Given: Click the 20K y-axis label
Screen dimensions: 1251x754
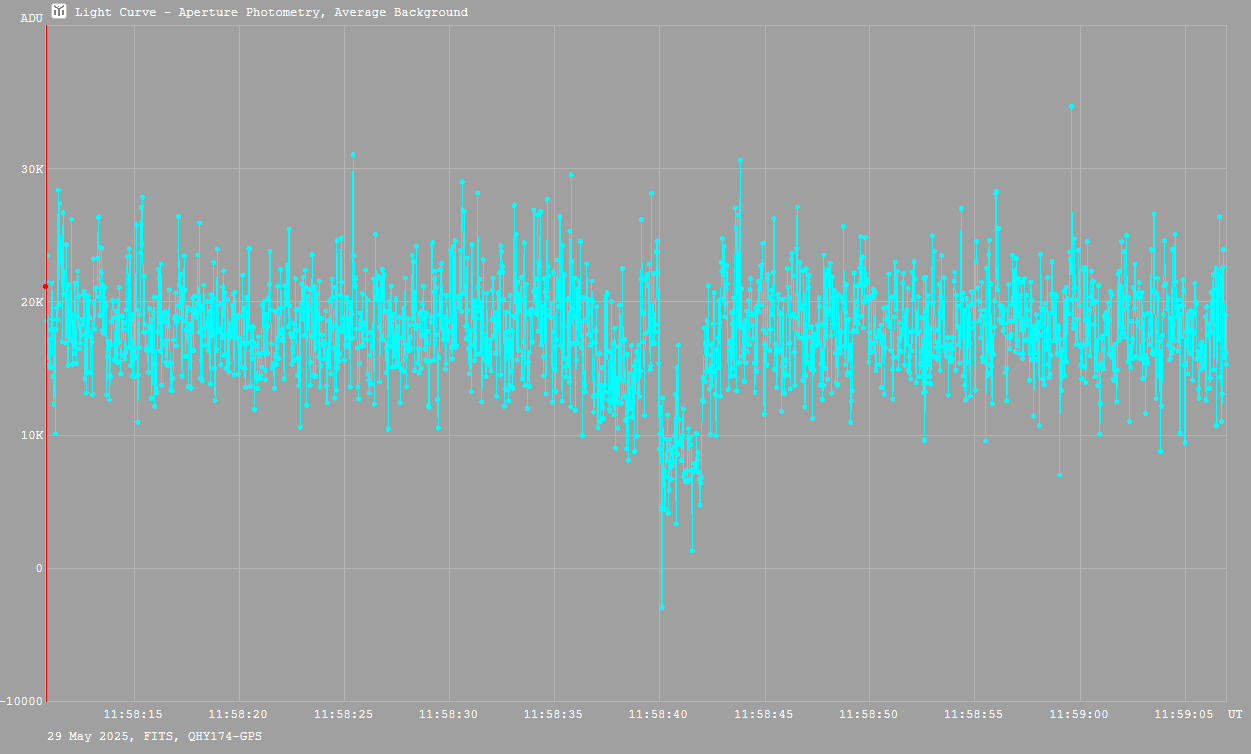Looking at the screenshot, I should [x=33, y=302].
